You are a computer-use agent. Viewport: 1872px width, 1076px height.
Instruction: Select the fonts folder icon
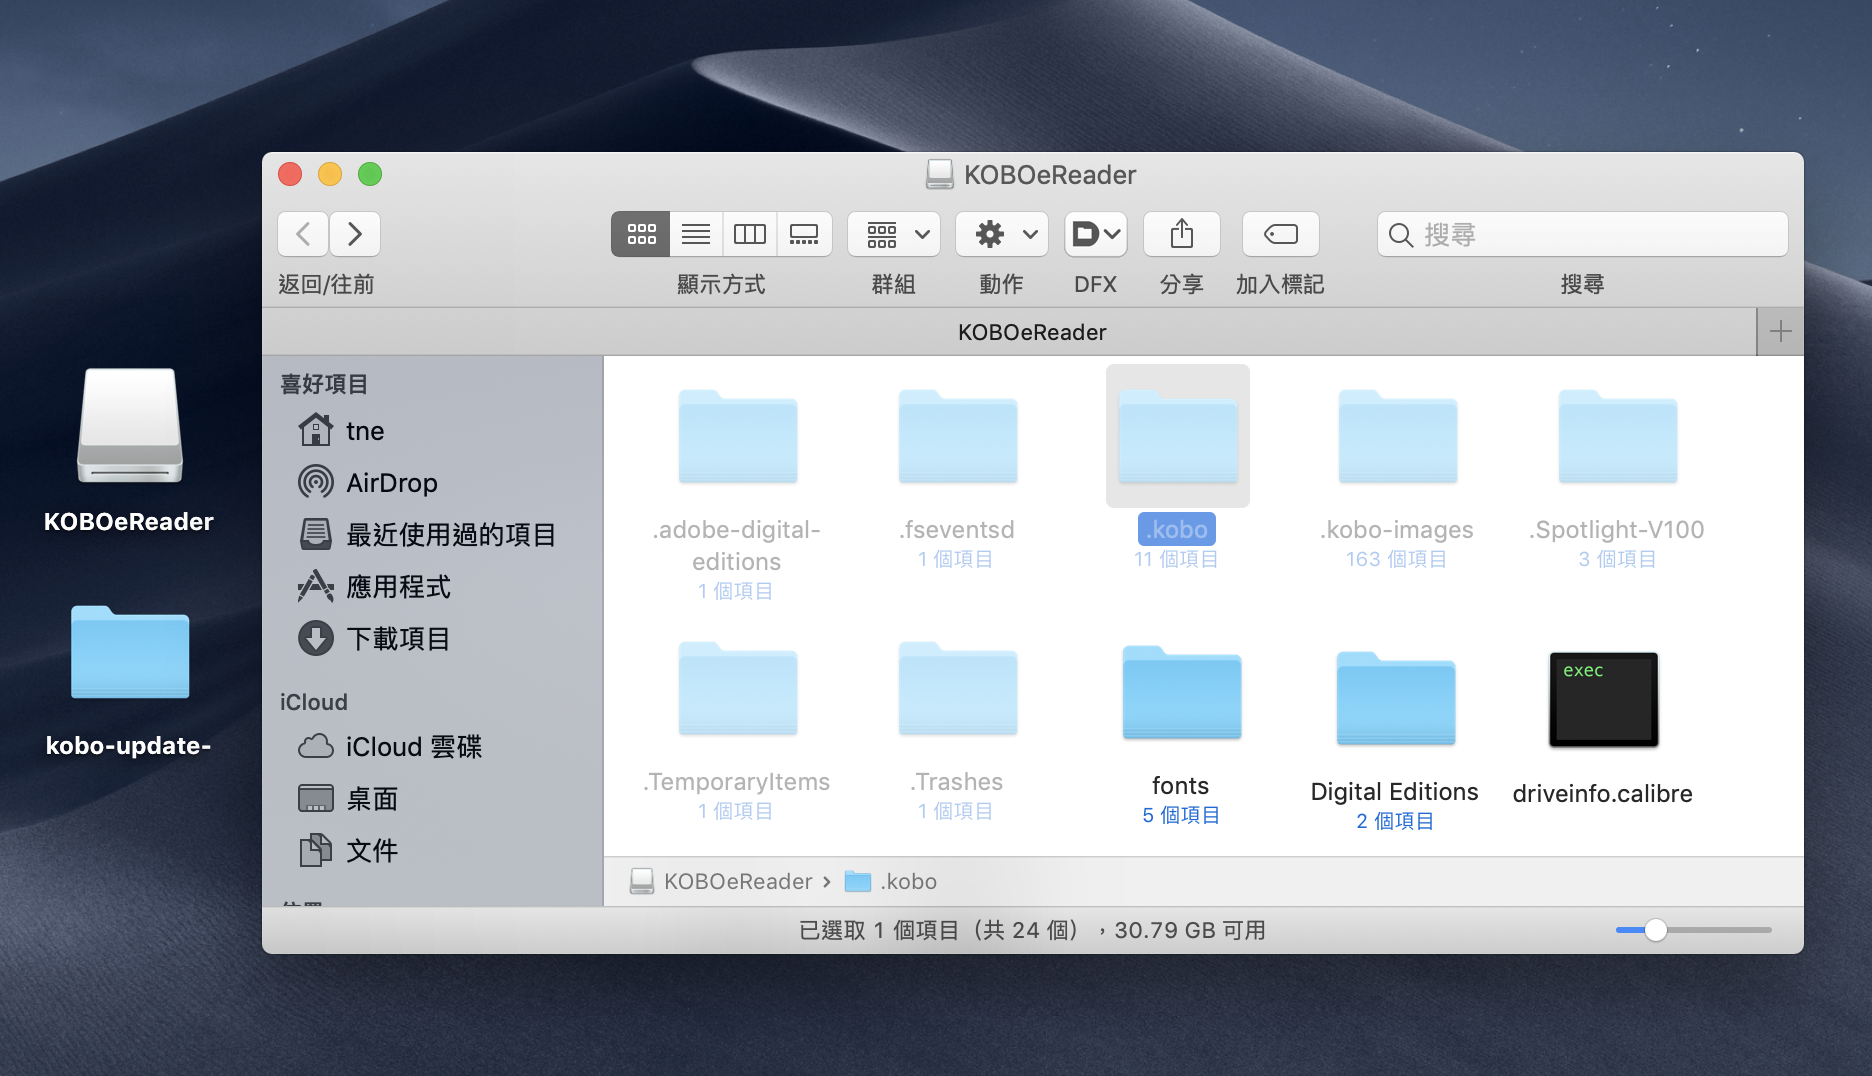coord(1182,693)
